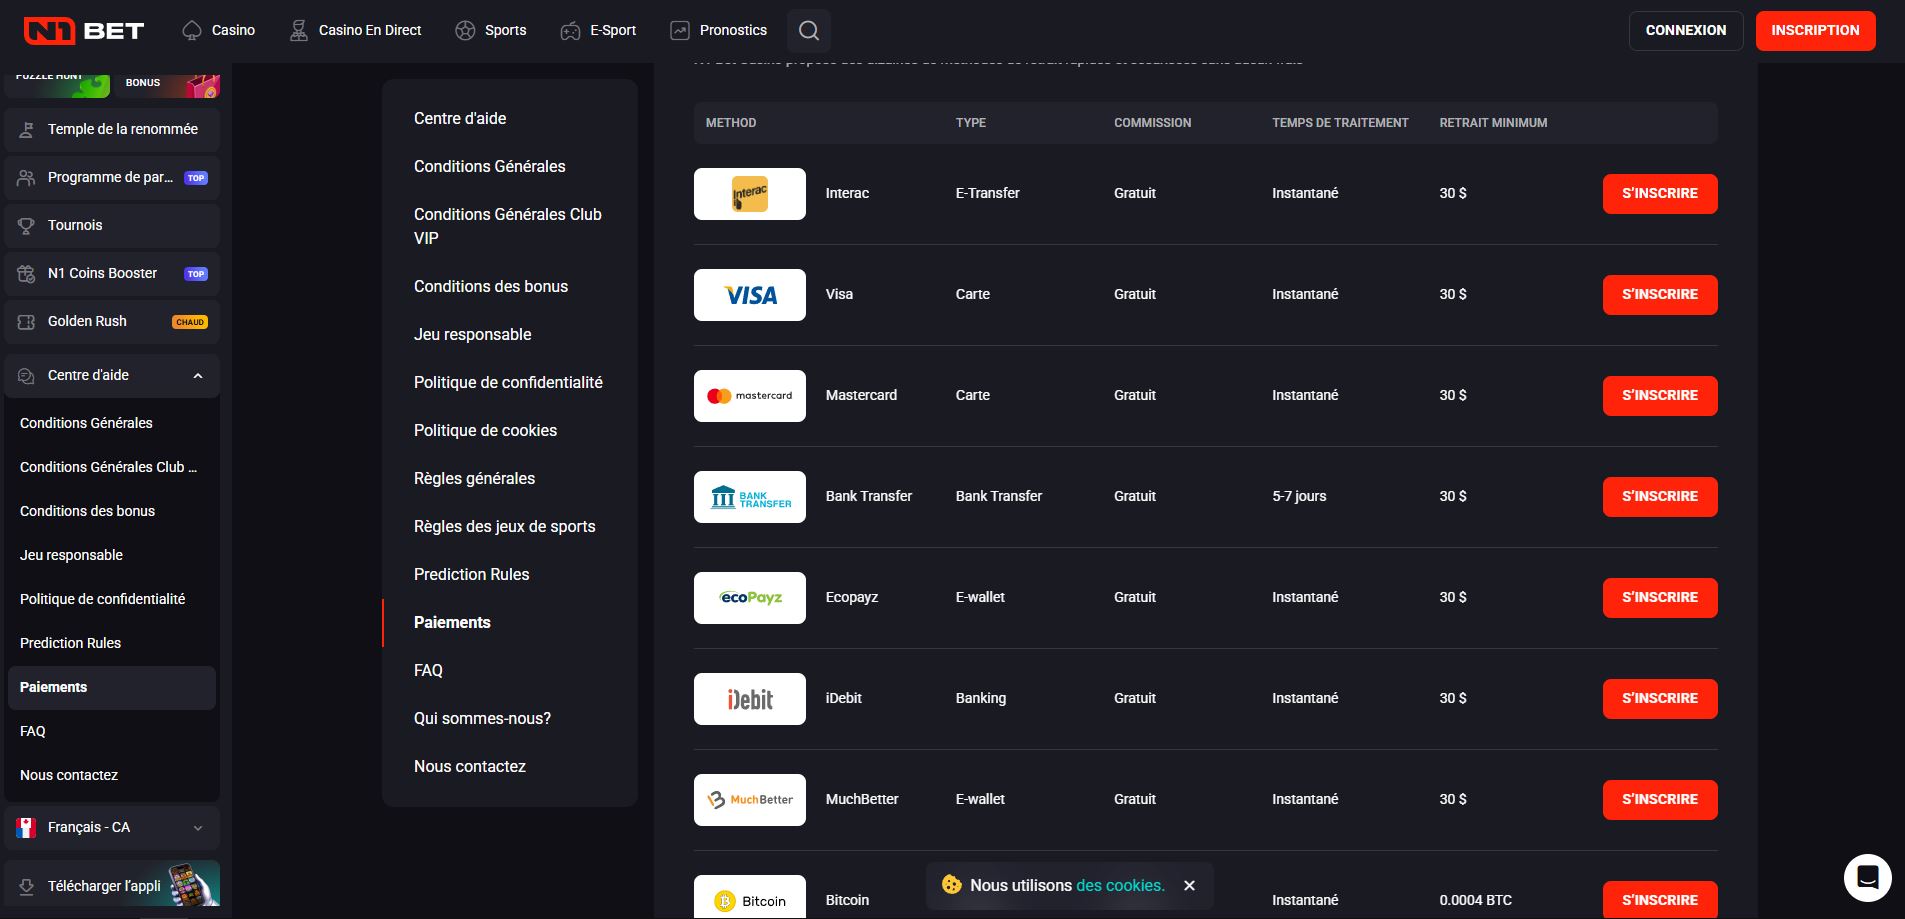Click the Bank Transfer logo

point(750,497)
